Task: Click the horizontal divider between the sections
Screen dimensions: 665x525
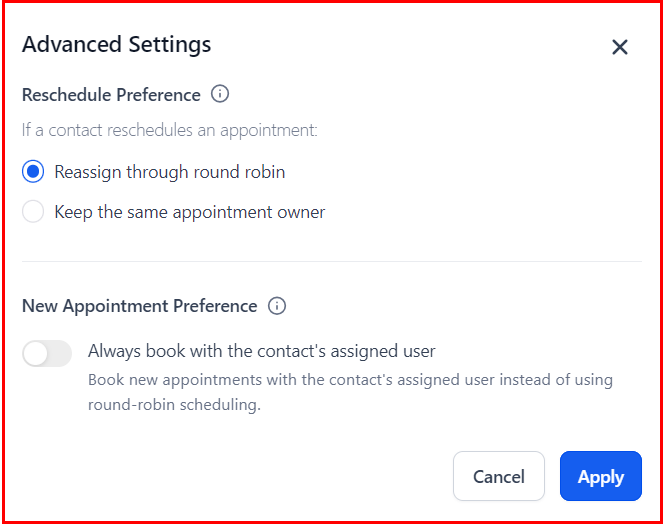Action: 331,262
